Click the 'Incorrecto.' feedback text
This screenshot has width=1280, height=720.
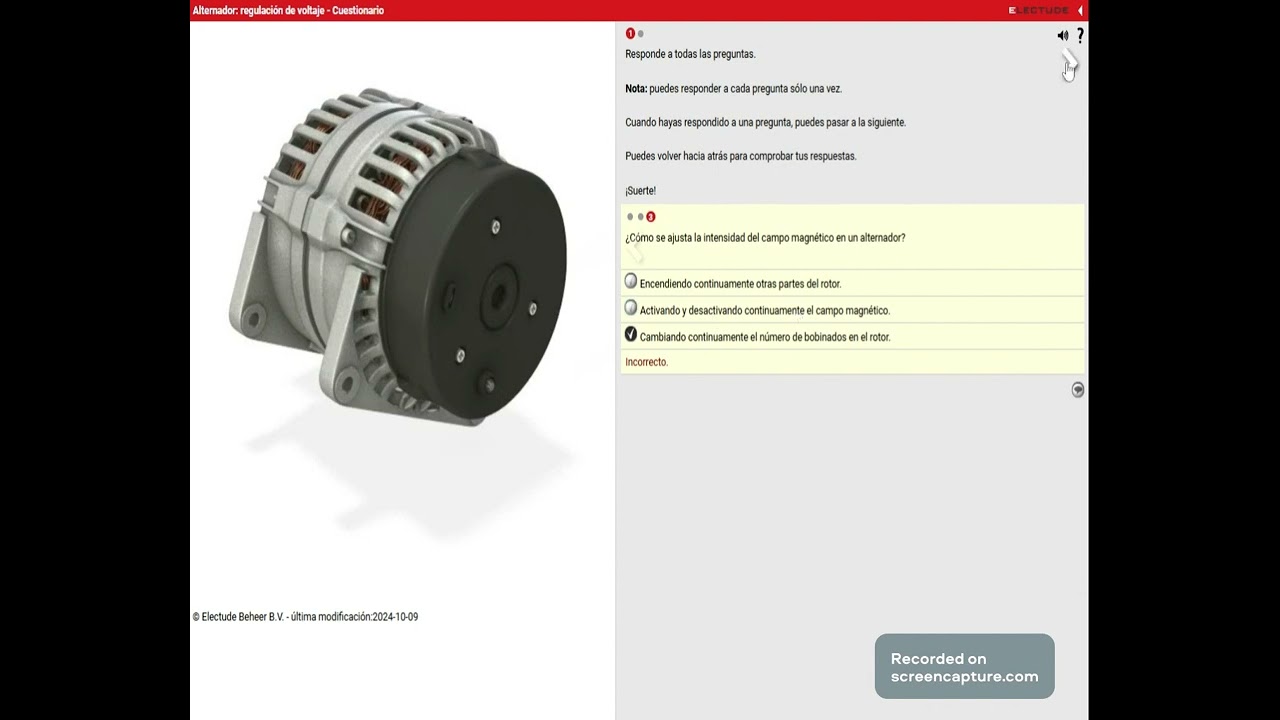(x=646, y=362)
